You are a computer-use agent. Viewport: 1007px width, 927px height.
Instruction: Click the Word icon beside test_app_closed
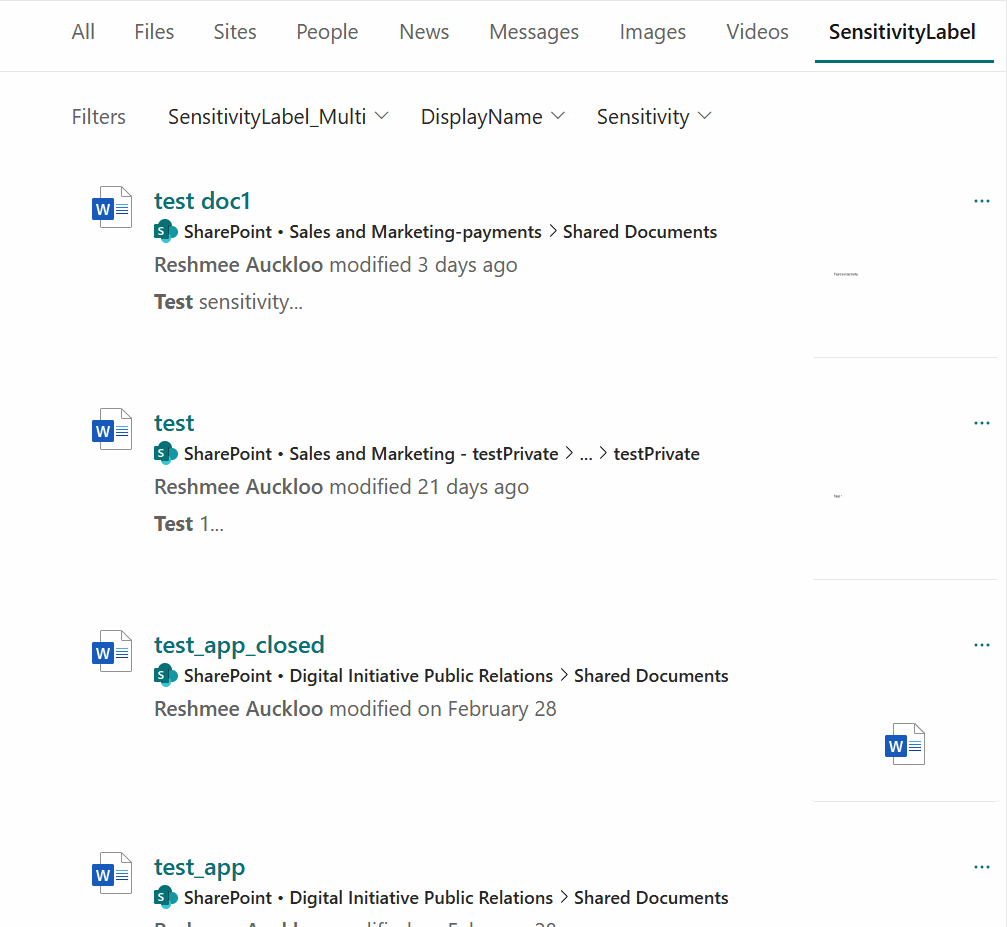[x=111, y=651]
